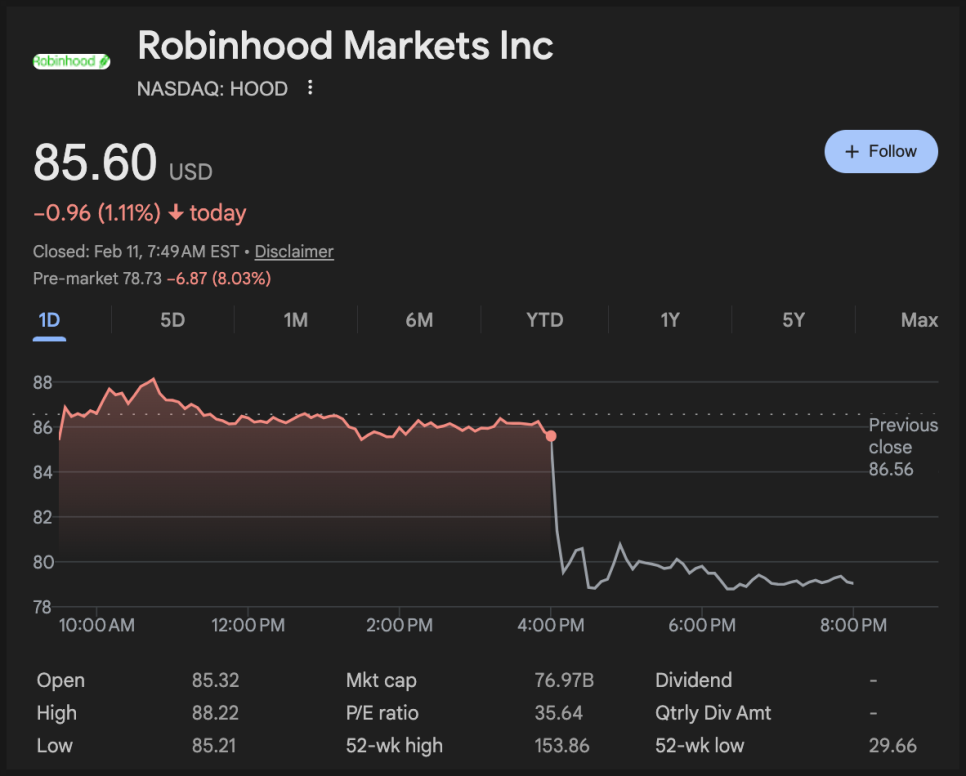Select the Max time range tab
The width and height of the screenshot is (966, 776).
(x=919, y=320)
